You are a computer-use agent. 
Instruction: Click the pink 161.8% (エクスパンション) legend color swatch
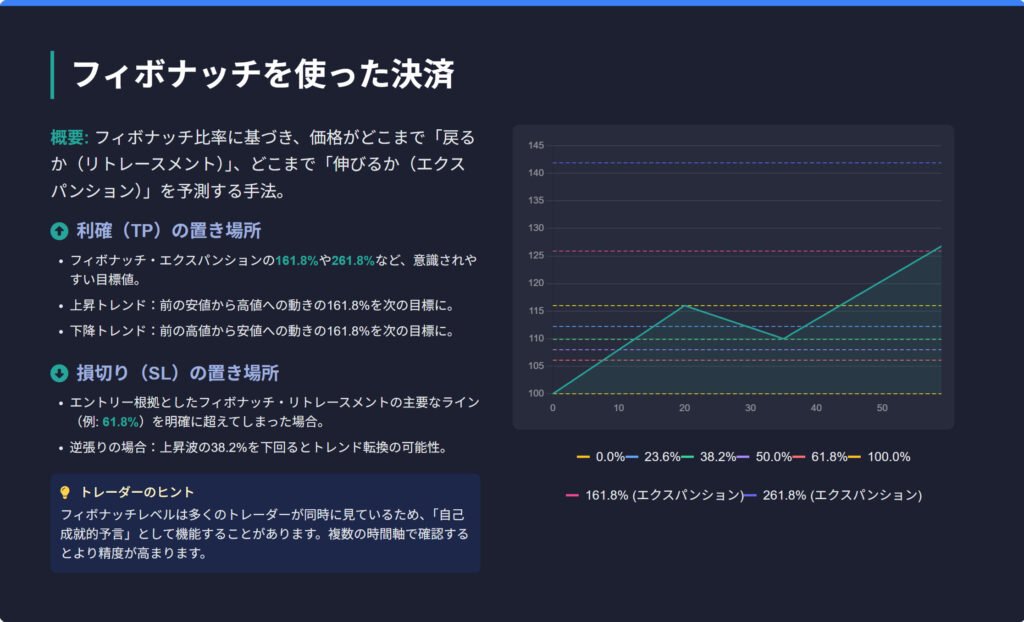point(572,495)
